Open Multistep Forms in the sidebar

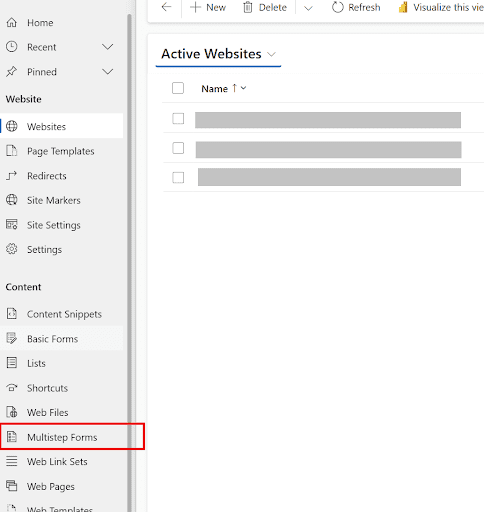[x=61, y=437]
